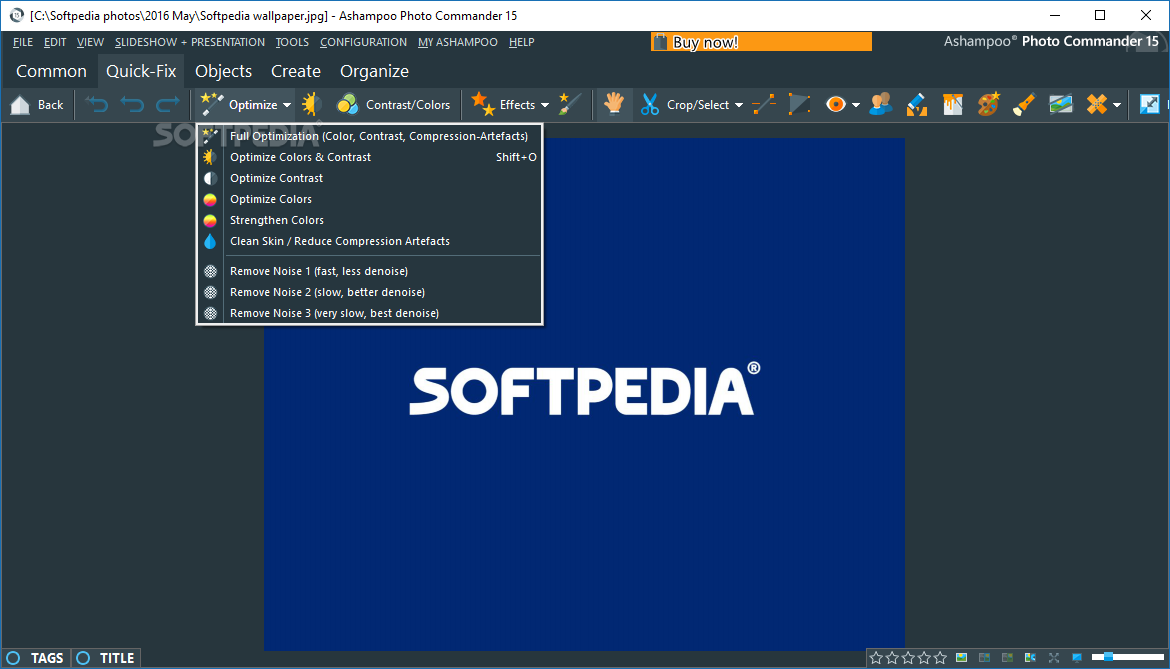
Task: Select the straighten horizon line tool
Action: click(763, 104)
